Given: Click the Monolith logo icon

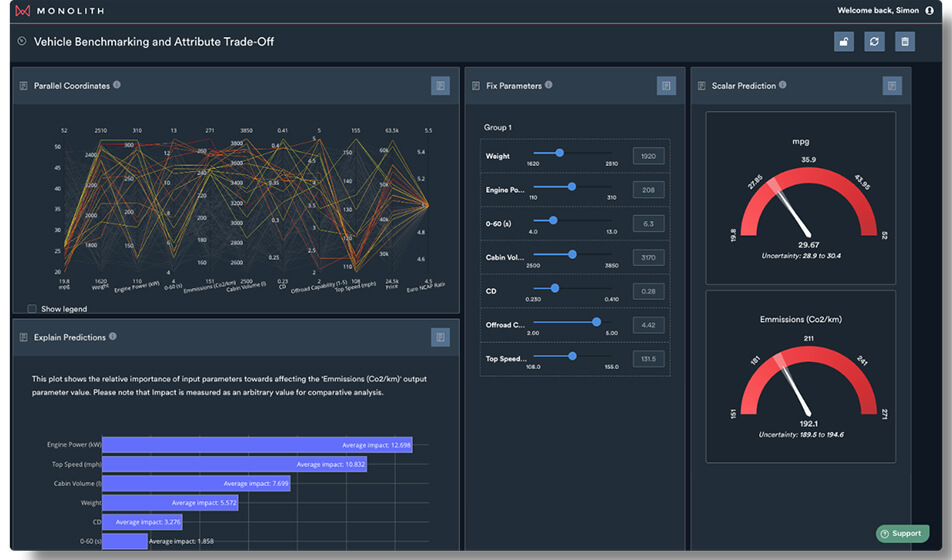Looking at the screenshot, I should [22, 10].
